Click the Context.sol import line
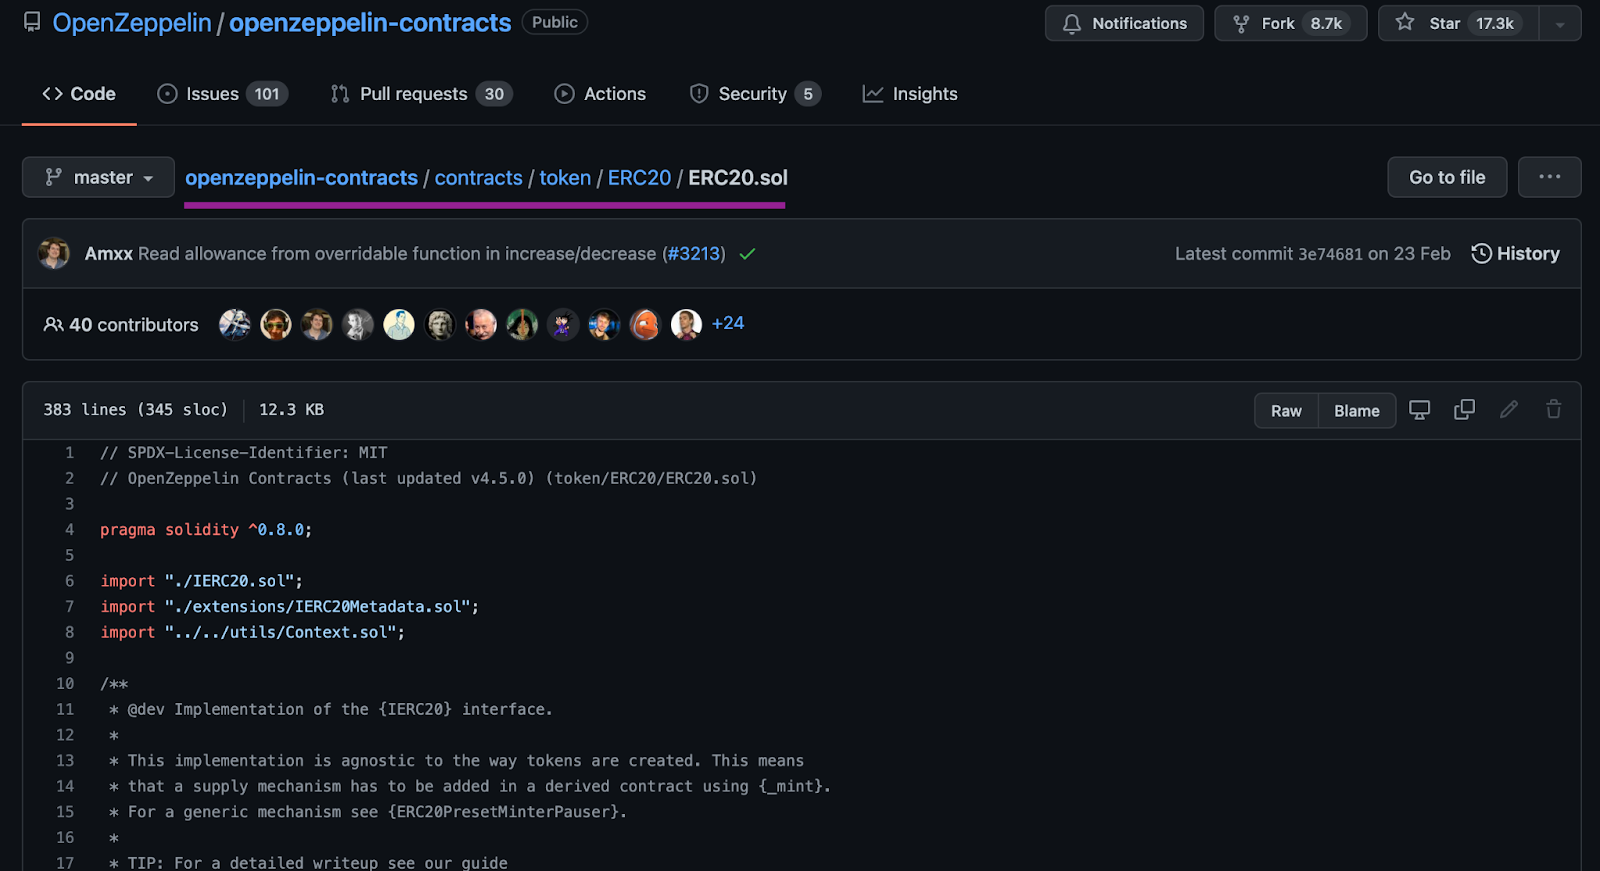Image resolution: width=1600 pixels, height=871 pixels. [x=253, y=633]
